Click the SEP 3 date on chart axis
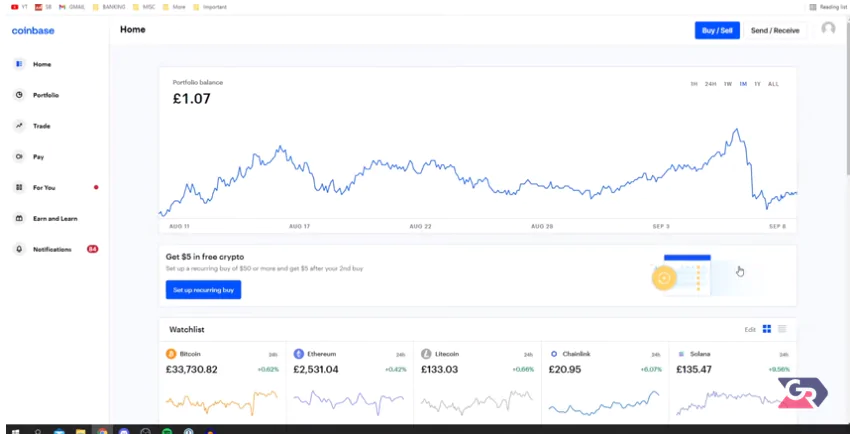This screenshot has width=850, height=434. [x=661, y=226]
